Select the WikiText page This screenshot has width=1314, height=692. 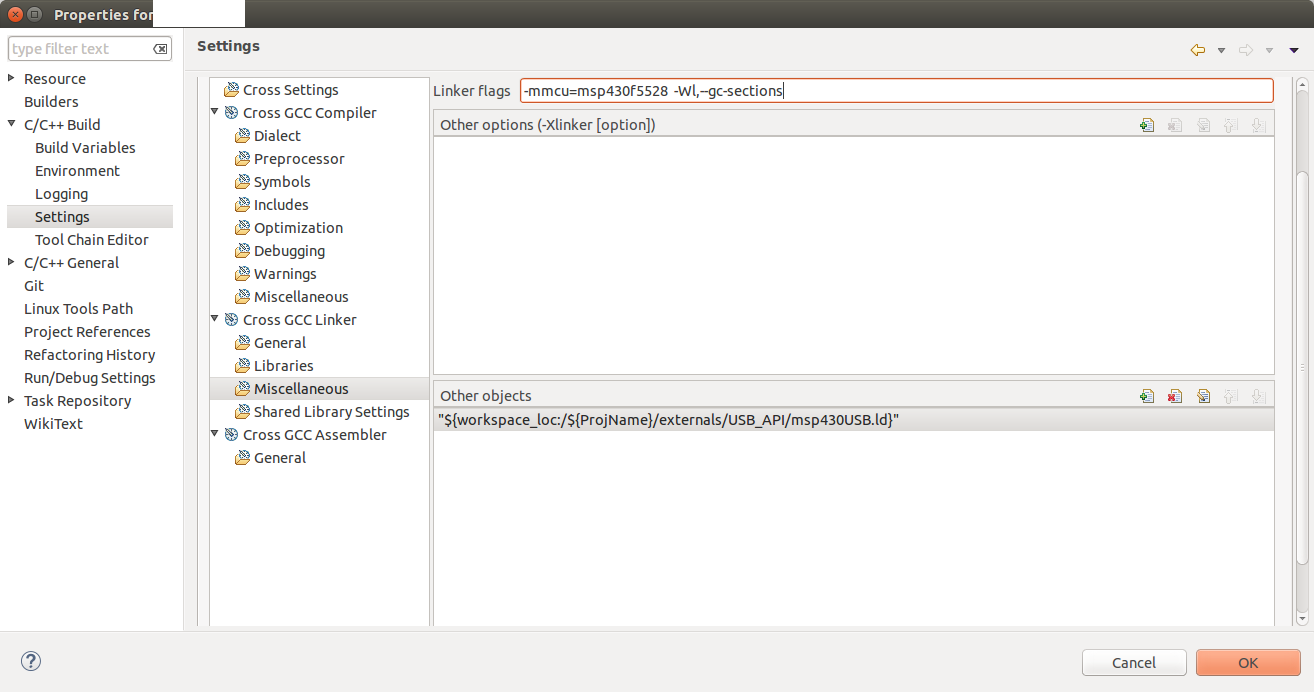[x=53, y=424]
